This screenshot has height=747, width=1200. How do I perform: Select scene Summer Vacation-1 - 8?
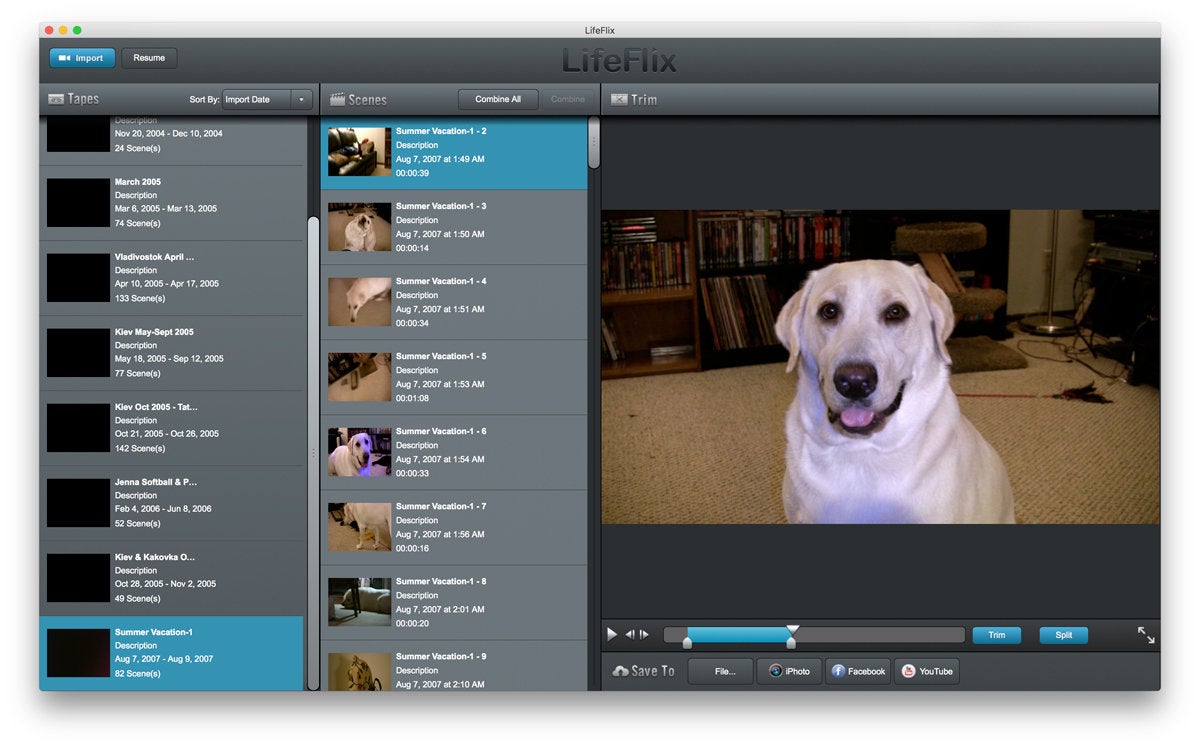[454, 603]
